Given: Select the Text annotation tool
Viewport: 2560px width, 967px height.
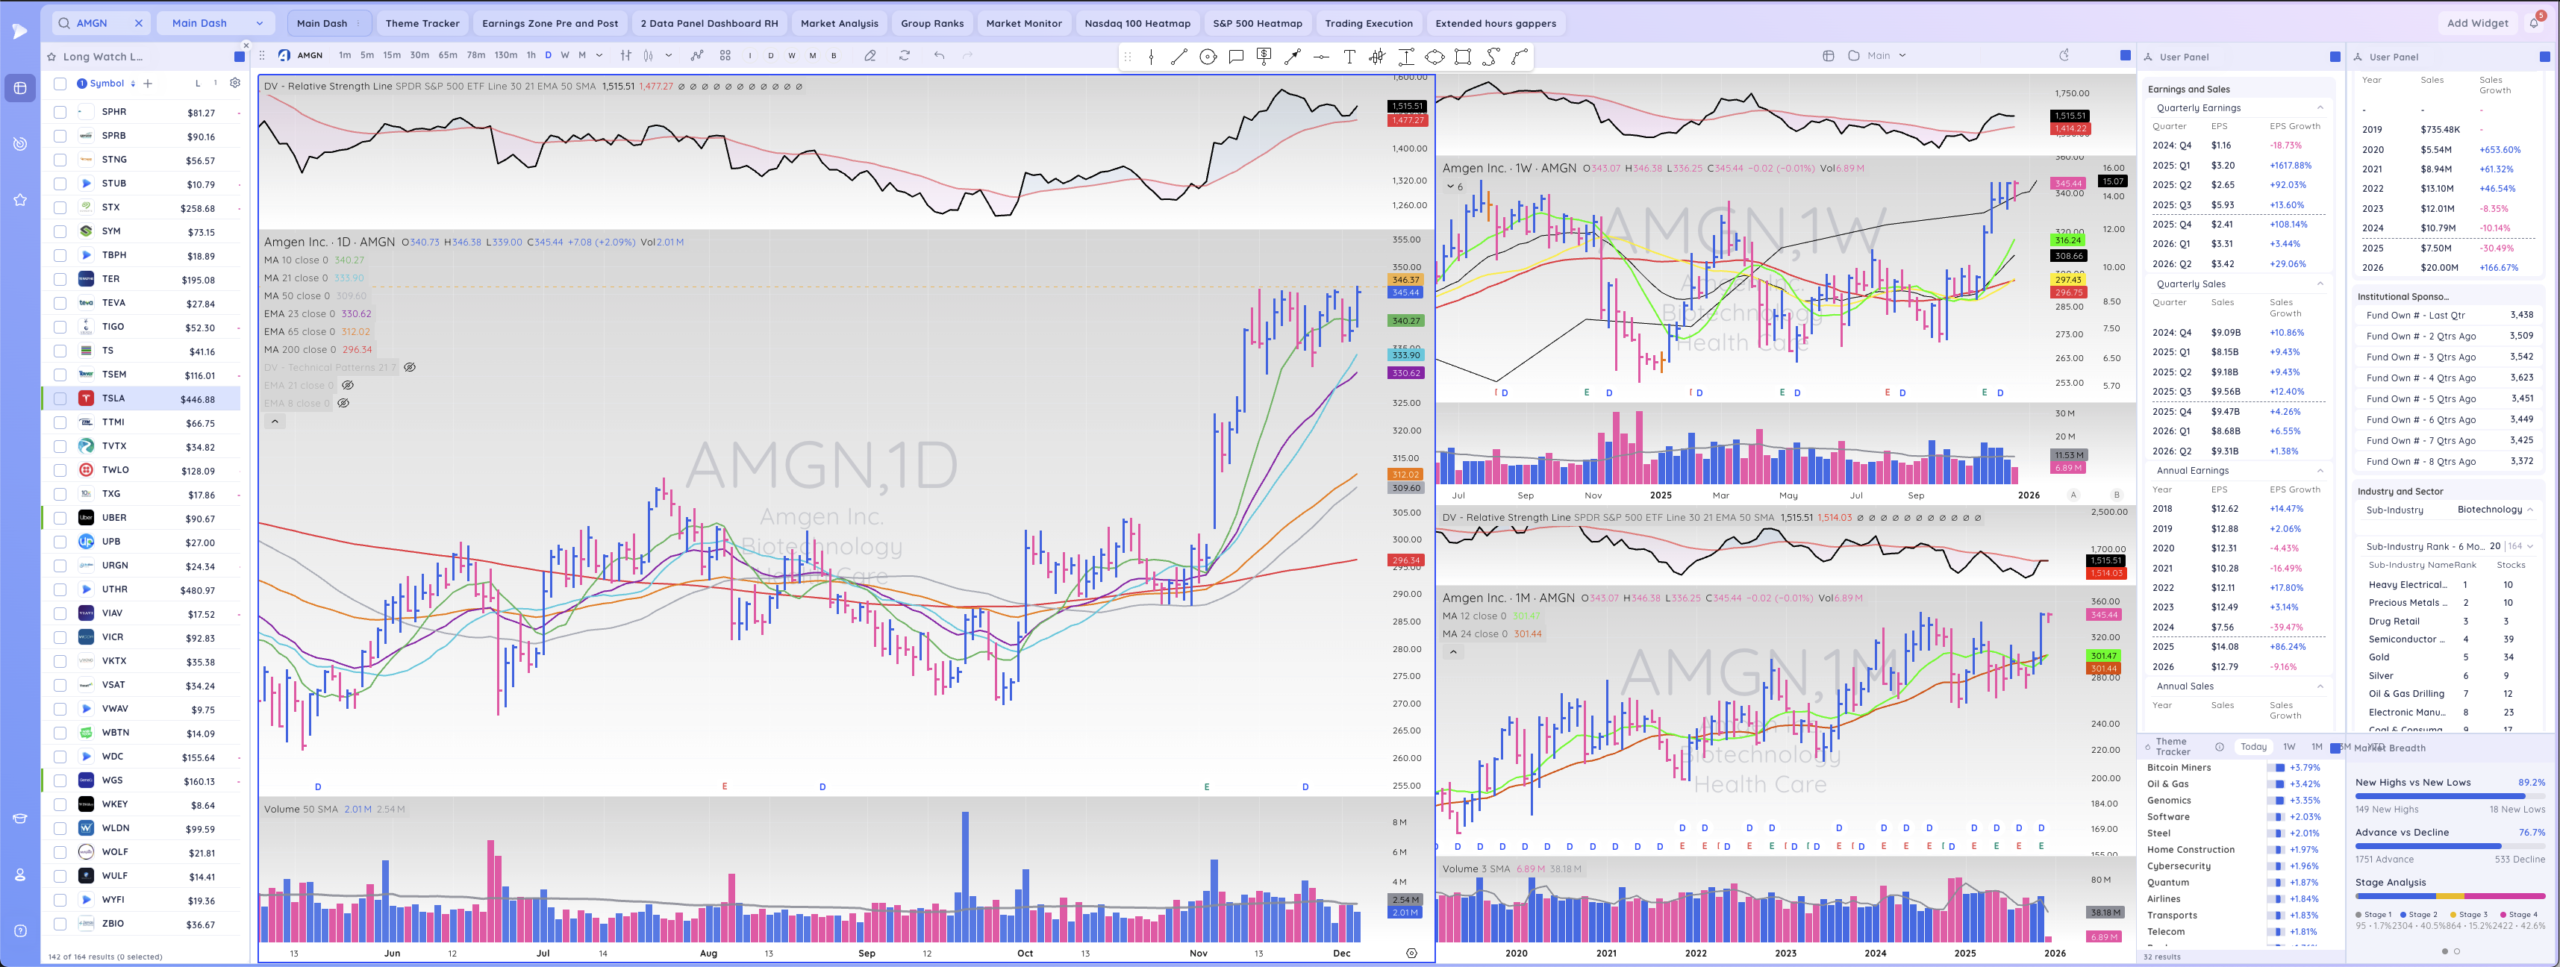Looking at the screenshot, I should point(1349,57).
